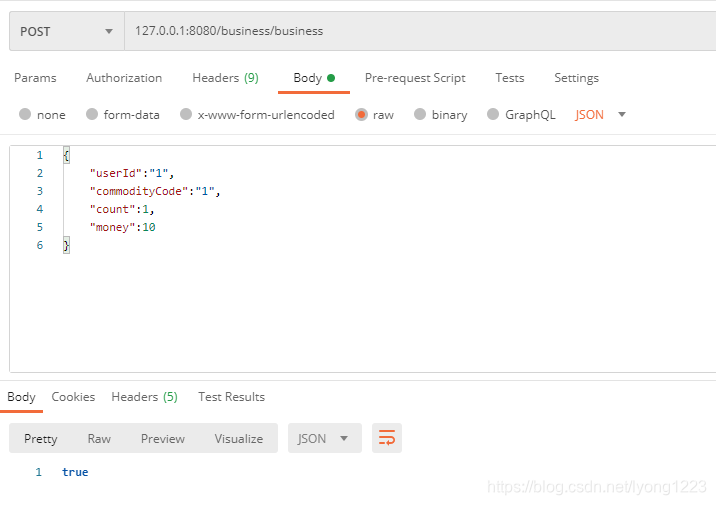
Task: Open response Headers (5) tab
Action: [144, 397]
